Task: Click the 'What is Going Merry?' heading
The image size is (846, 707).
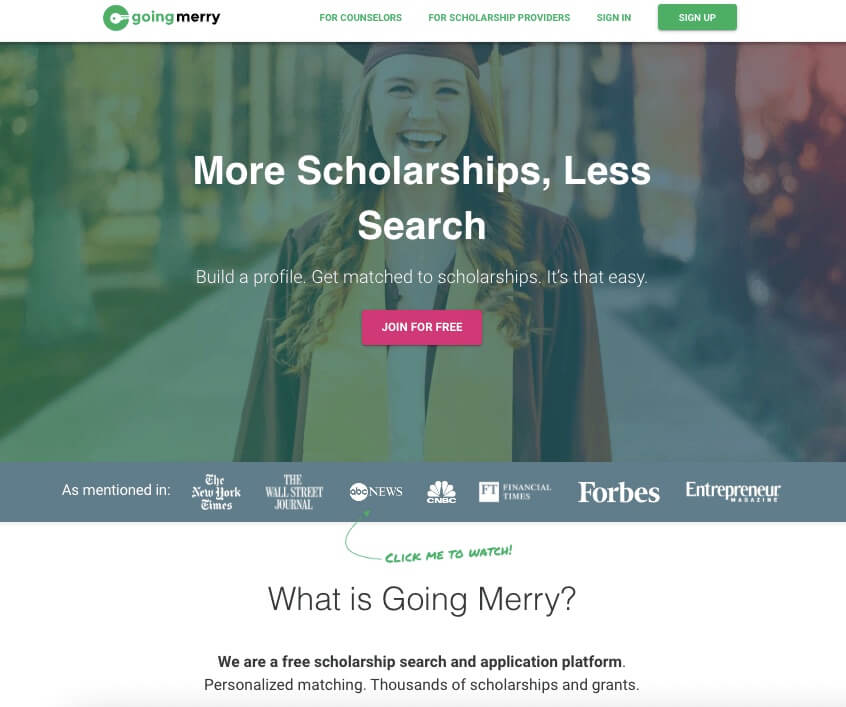Action: (x=422, y=599)
